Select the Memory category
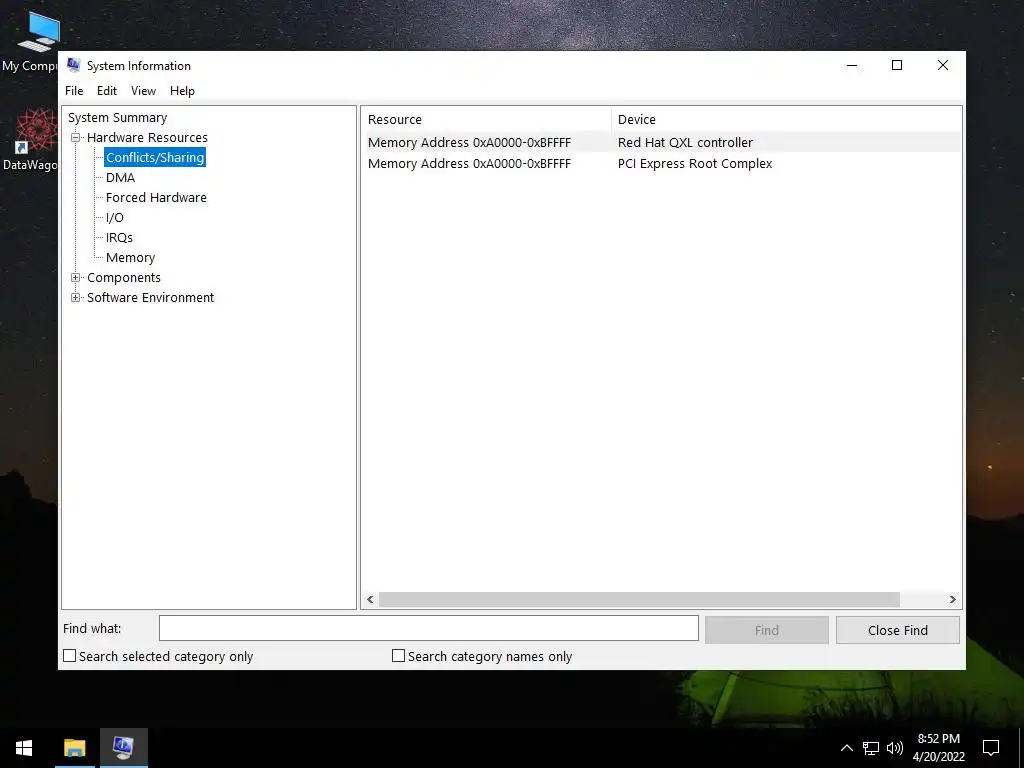The image size is (1024, 768). [130, 258]
